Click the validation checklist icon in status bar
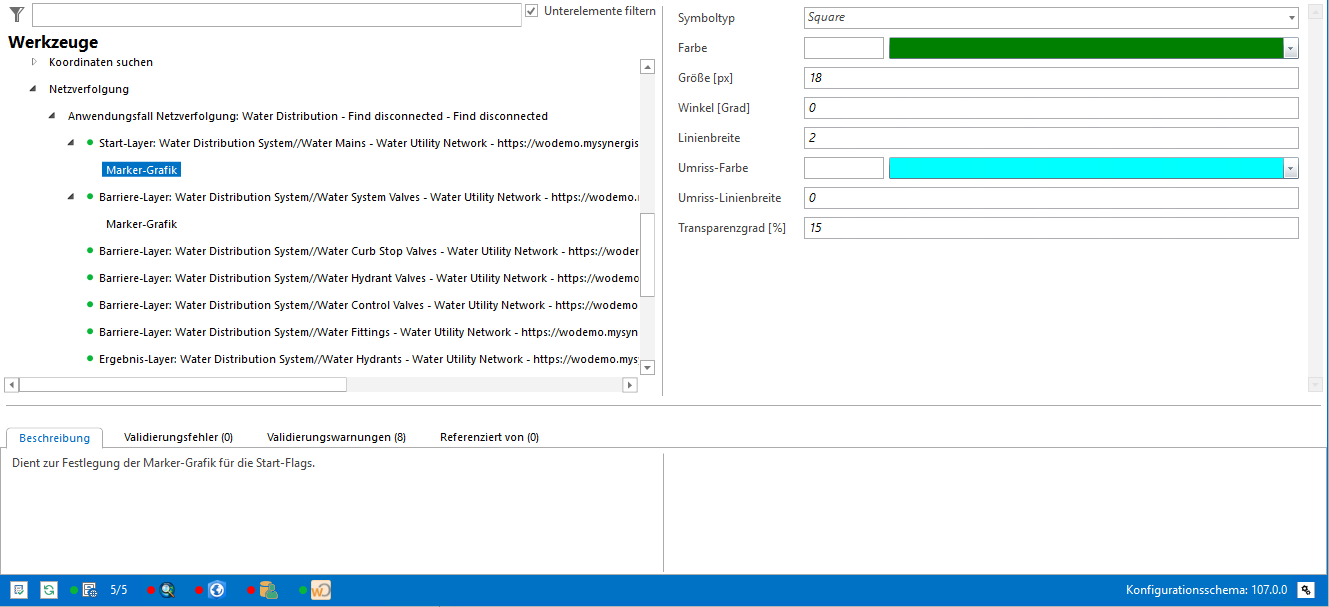The width and height of the screenshot is (1329, 607). (x=18, y=590)
